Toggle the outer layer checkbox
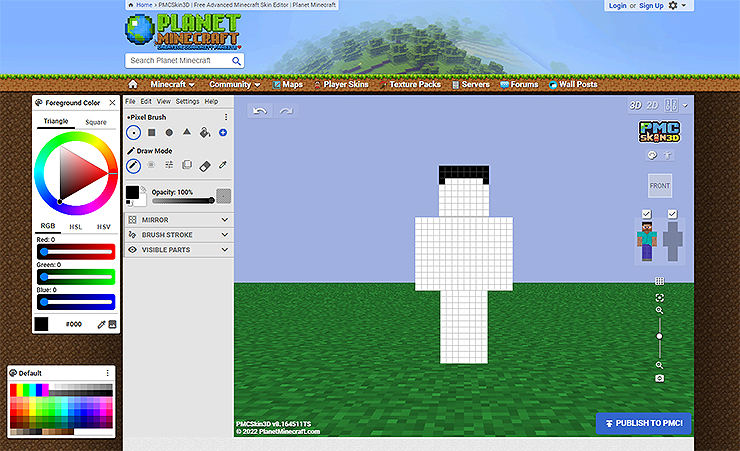 pyautogui.click(x=673, y=214)
